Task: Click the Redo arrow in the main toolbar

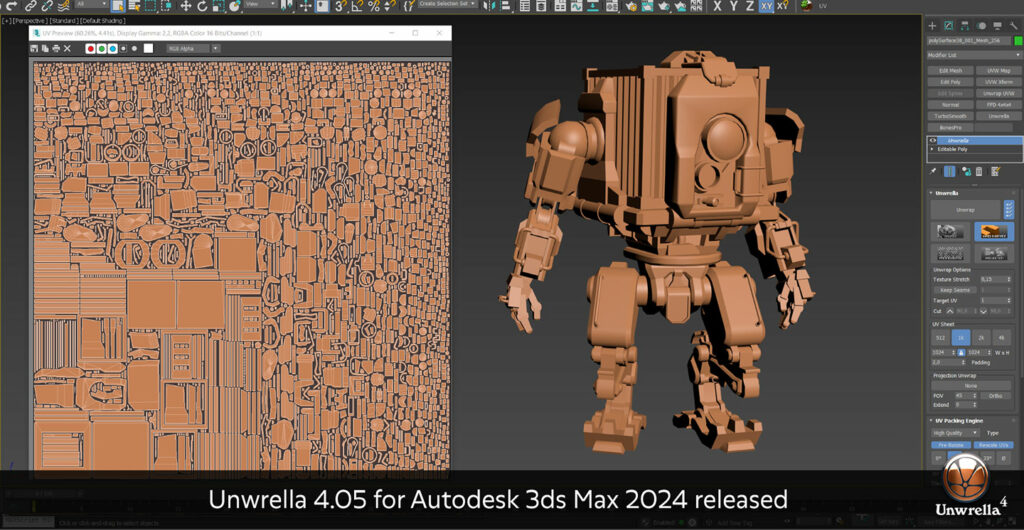Action: (x=11, y=6)
